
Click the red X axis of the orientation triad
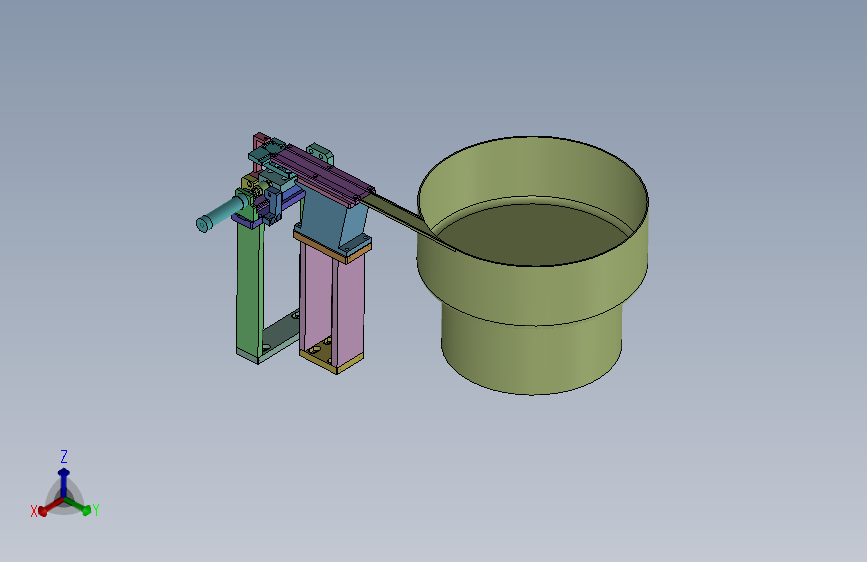51,506
